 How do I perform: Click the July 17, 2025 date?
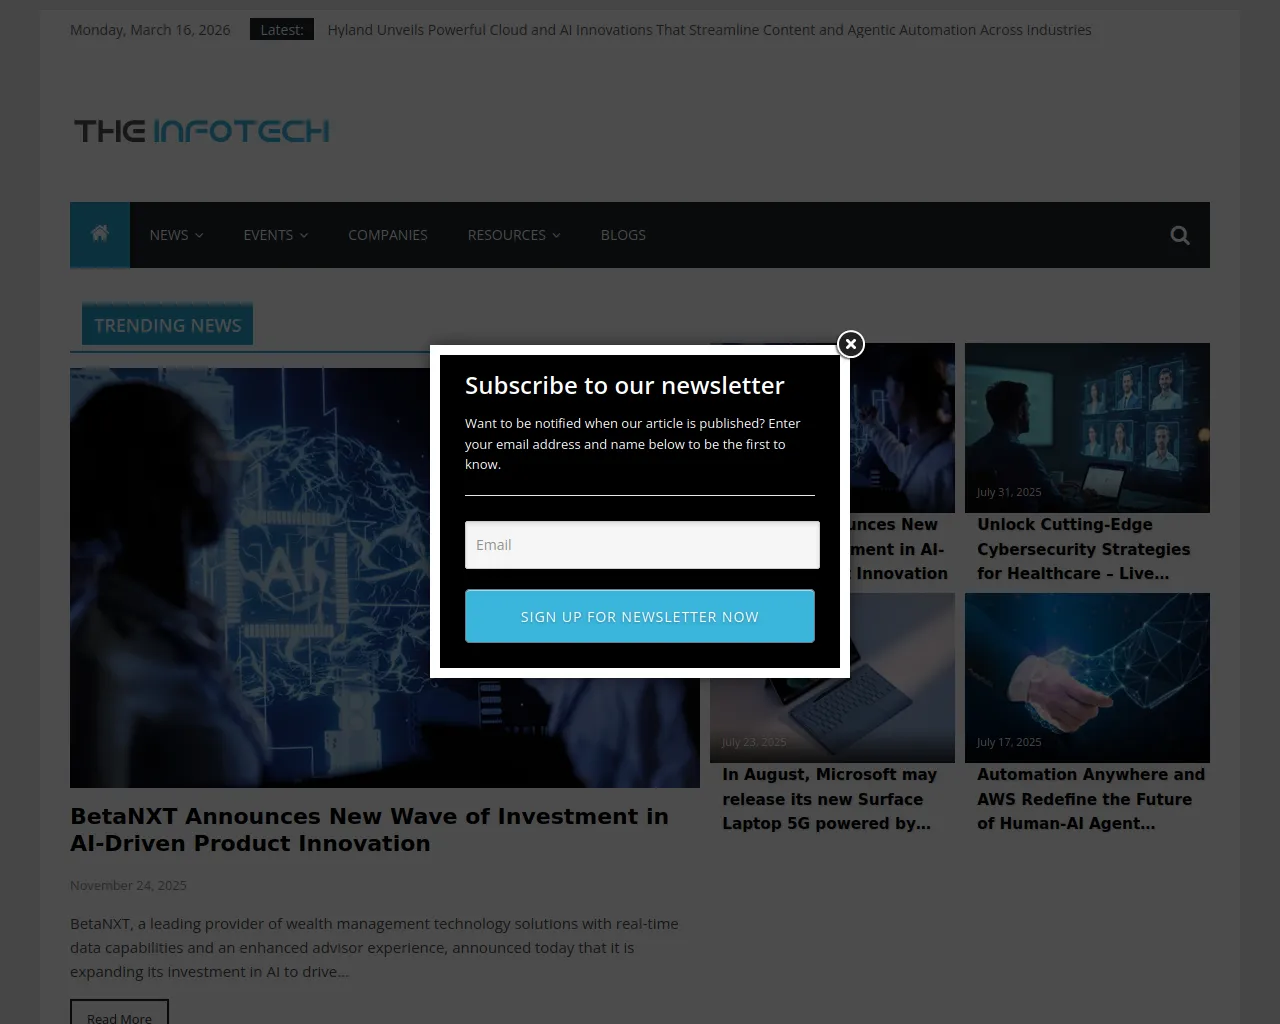[x=1009, y=742]
